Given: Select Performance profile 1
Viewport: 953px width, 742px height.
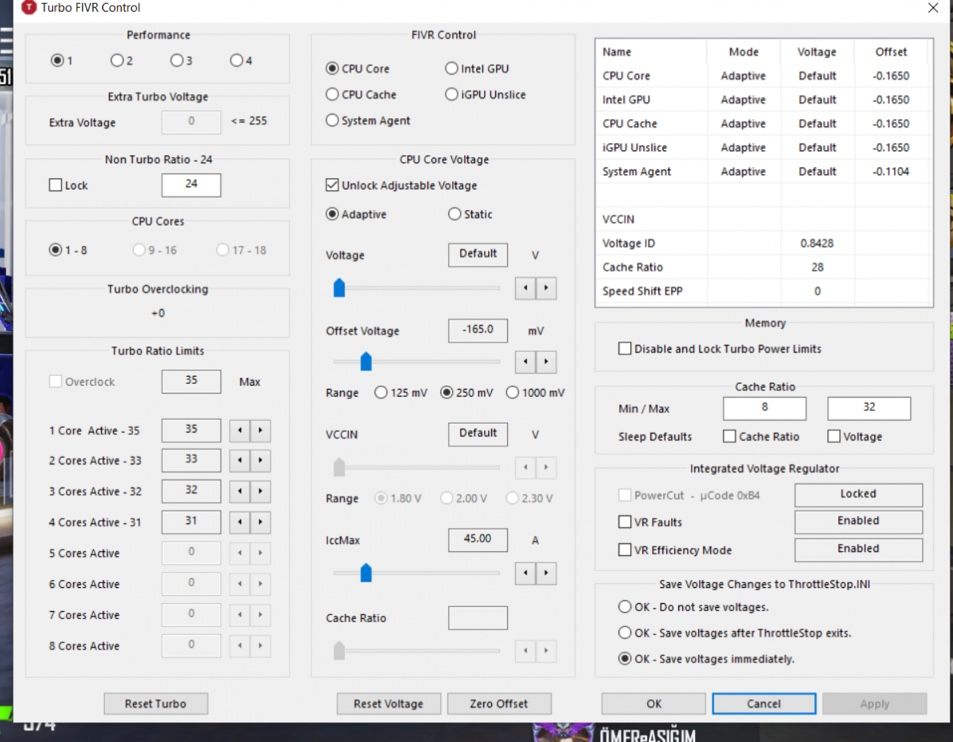Looking at the screenshot, I should tap(57, 60).
